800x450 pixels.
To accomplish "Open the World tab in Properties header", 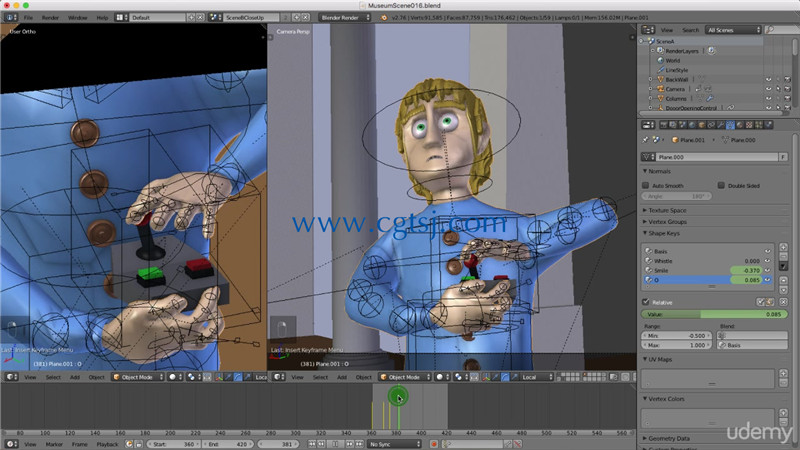I will [x=692, y=124].
